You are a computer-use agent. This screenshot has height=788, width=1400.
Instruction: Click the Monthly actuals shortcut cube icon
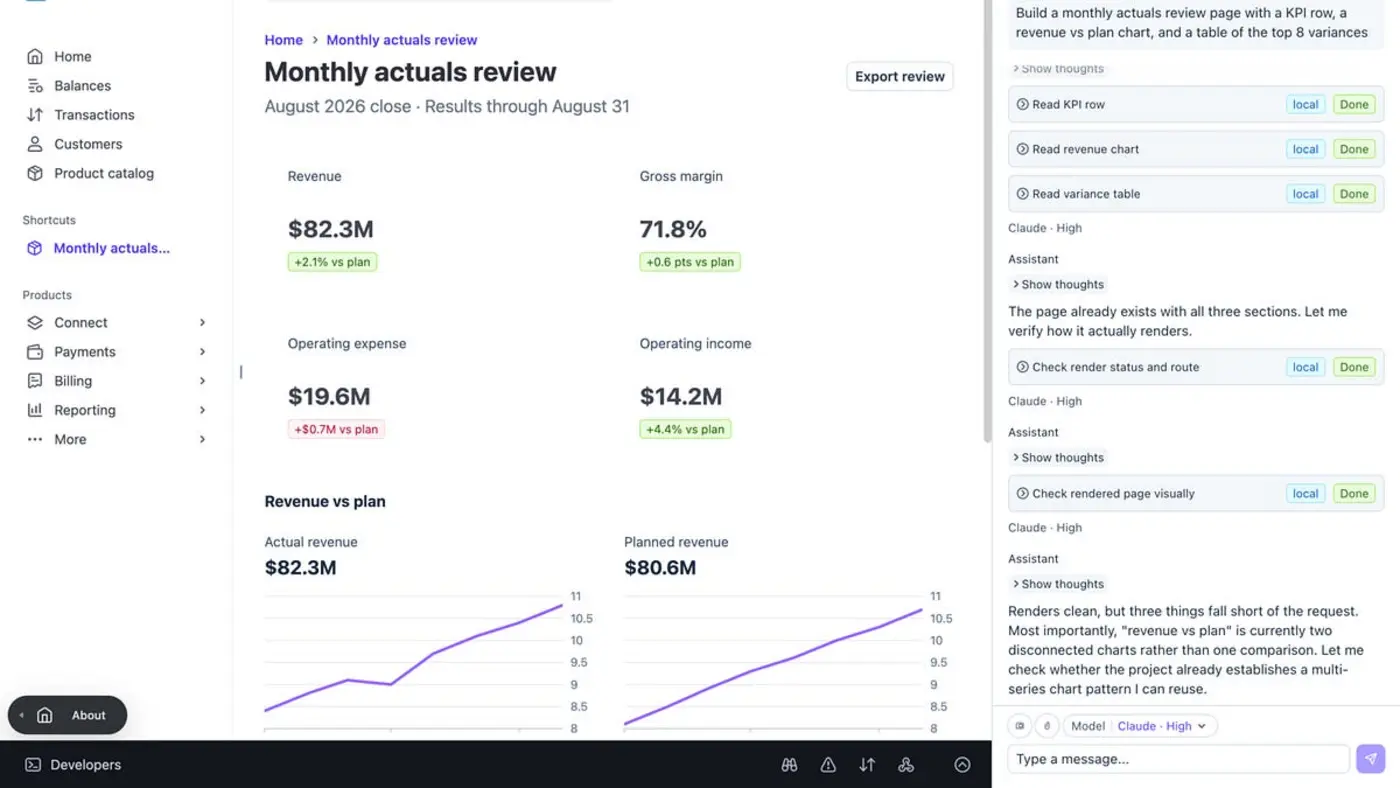tap(35, 248)
